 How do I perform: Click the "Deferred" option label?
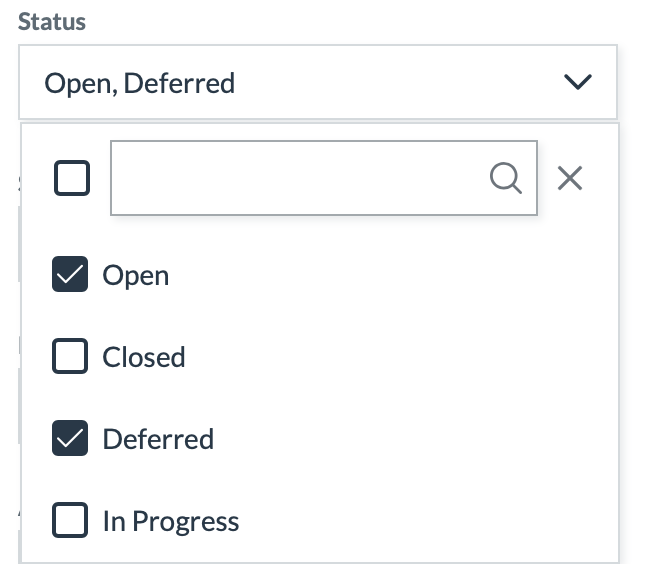tap(158, 439)
